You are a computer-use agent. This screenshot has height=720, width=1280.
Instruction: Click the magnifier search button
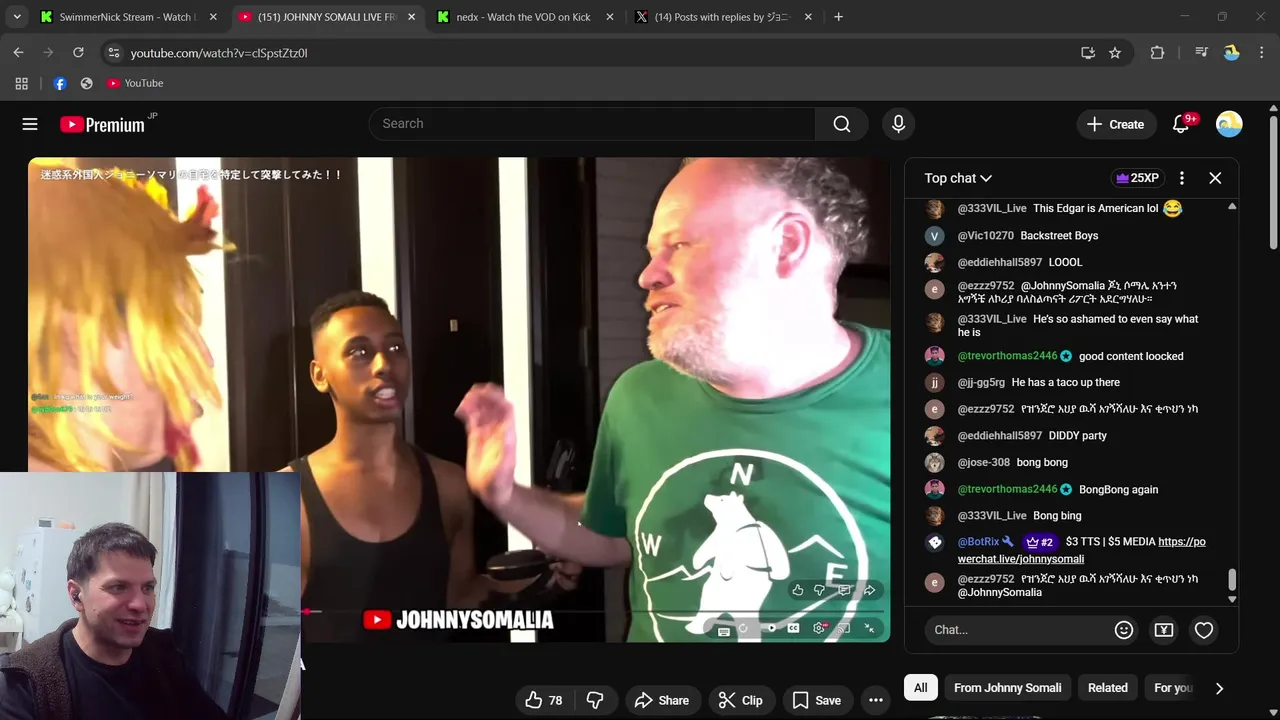coord(842,124)
